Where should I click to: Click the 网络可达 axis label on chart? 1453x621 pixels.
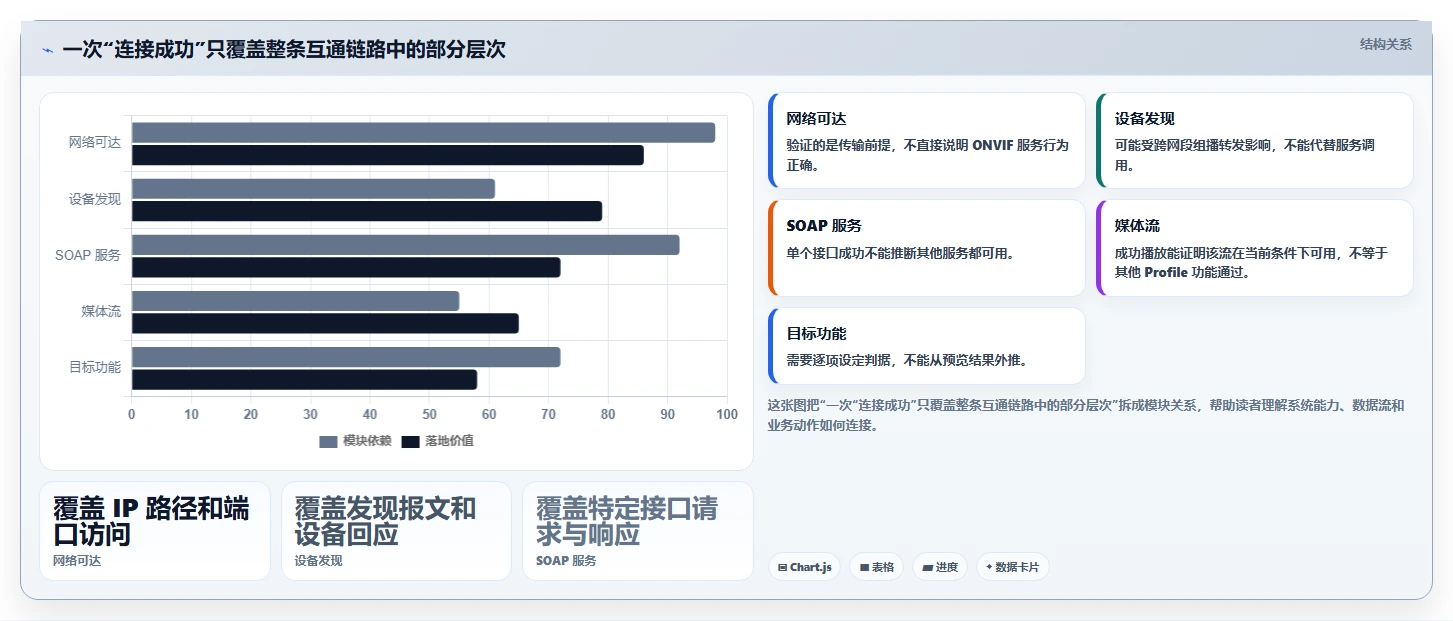(x=95, y=143)
